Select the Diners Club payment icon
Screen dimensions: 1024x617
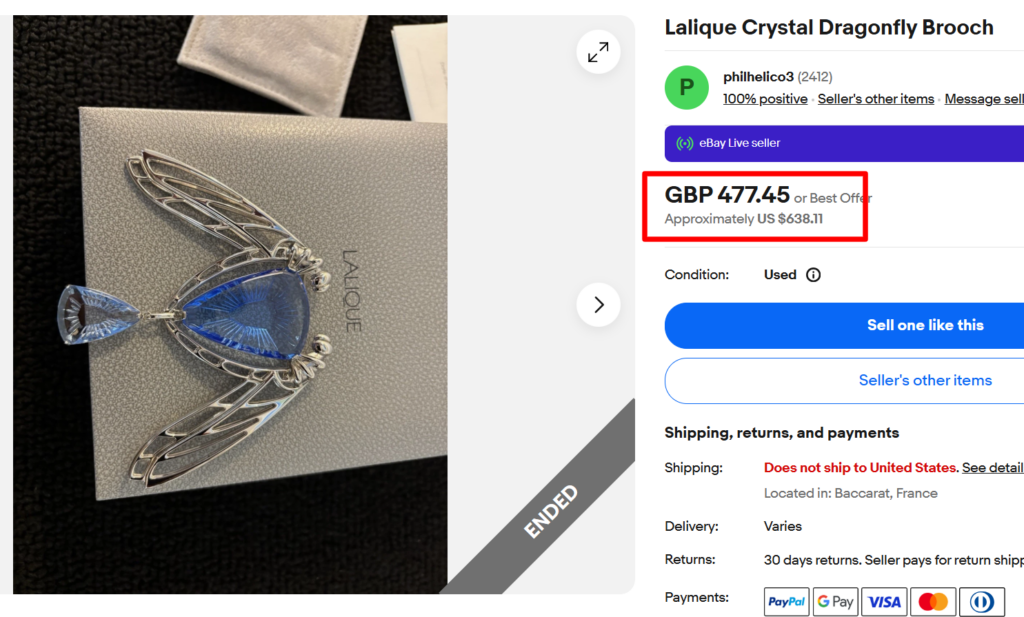[x=981, y=601]
